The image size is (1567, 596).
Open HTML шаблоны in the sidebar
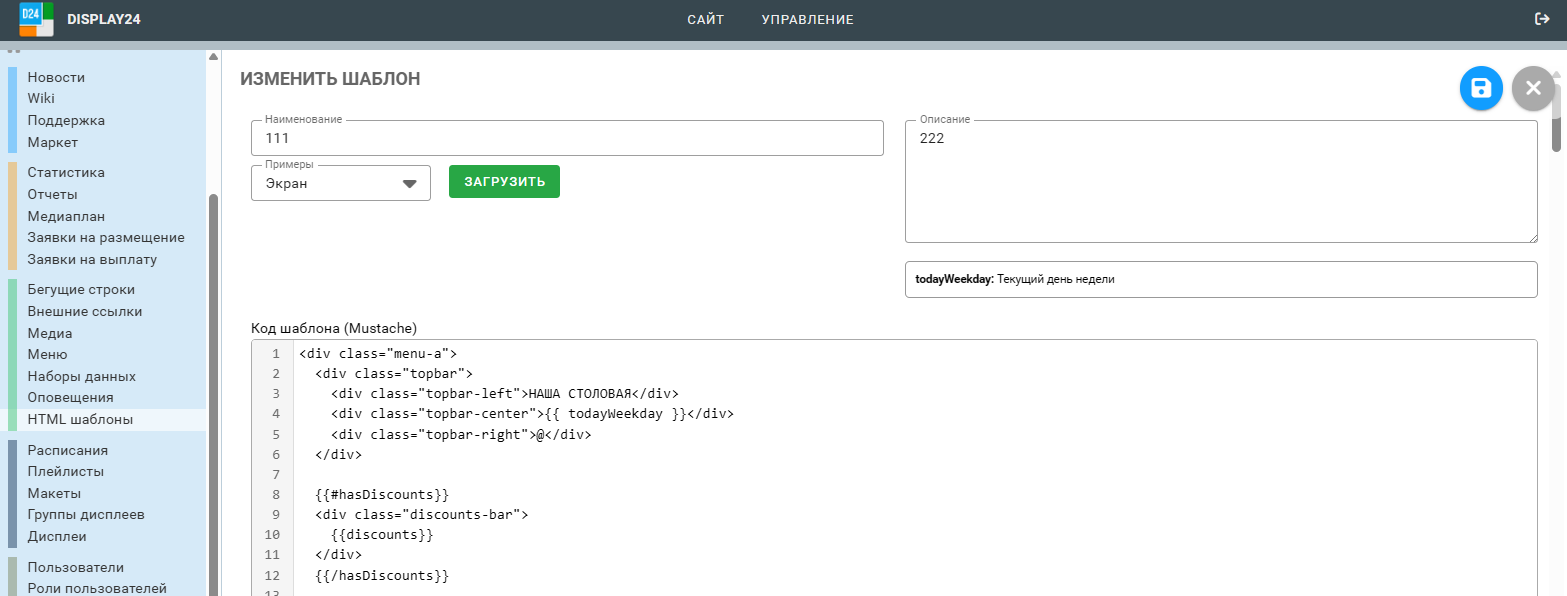pyautogui.click(x=80, y=419)
